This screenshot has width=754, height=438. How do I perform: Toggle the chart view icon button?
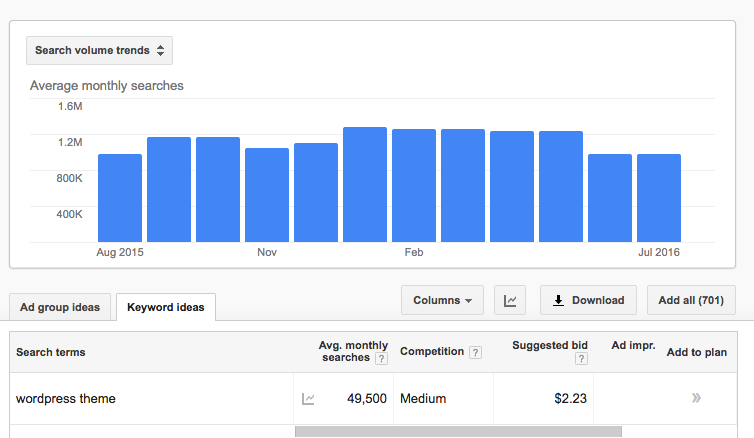coord(510,300)
